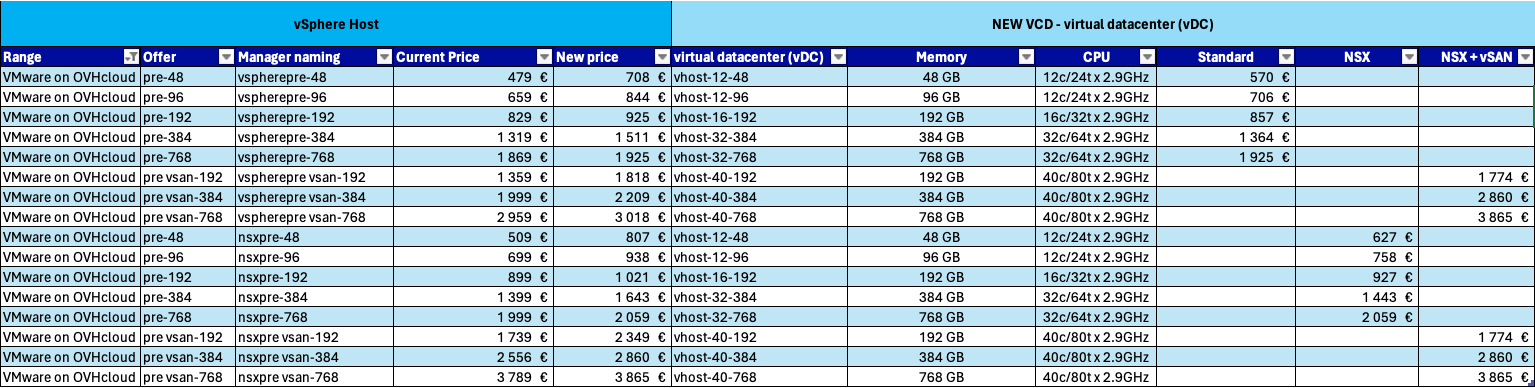Image resolution: width=1535 pixels, height=388 pixels.
Task: Select the vspherepre vsan-384 cell
Action: pos(314,197)
